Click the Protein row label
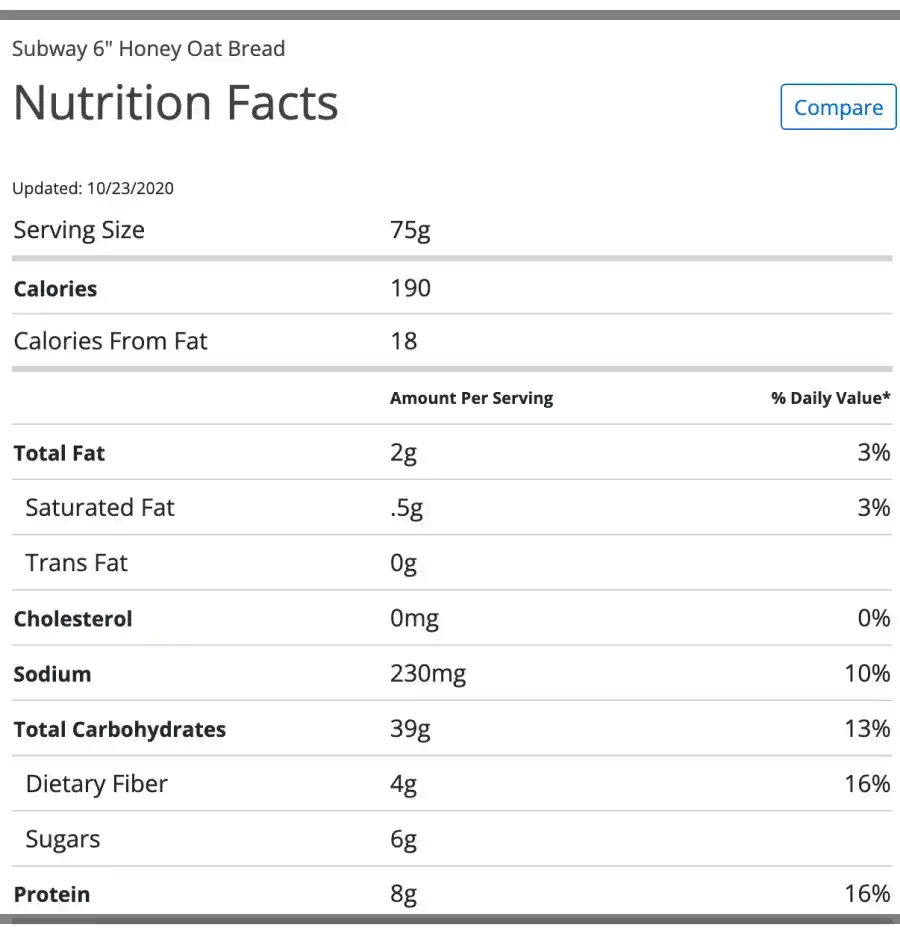The width and height of the screenshot is (900, 934). point(52,895)
